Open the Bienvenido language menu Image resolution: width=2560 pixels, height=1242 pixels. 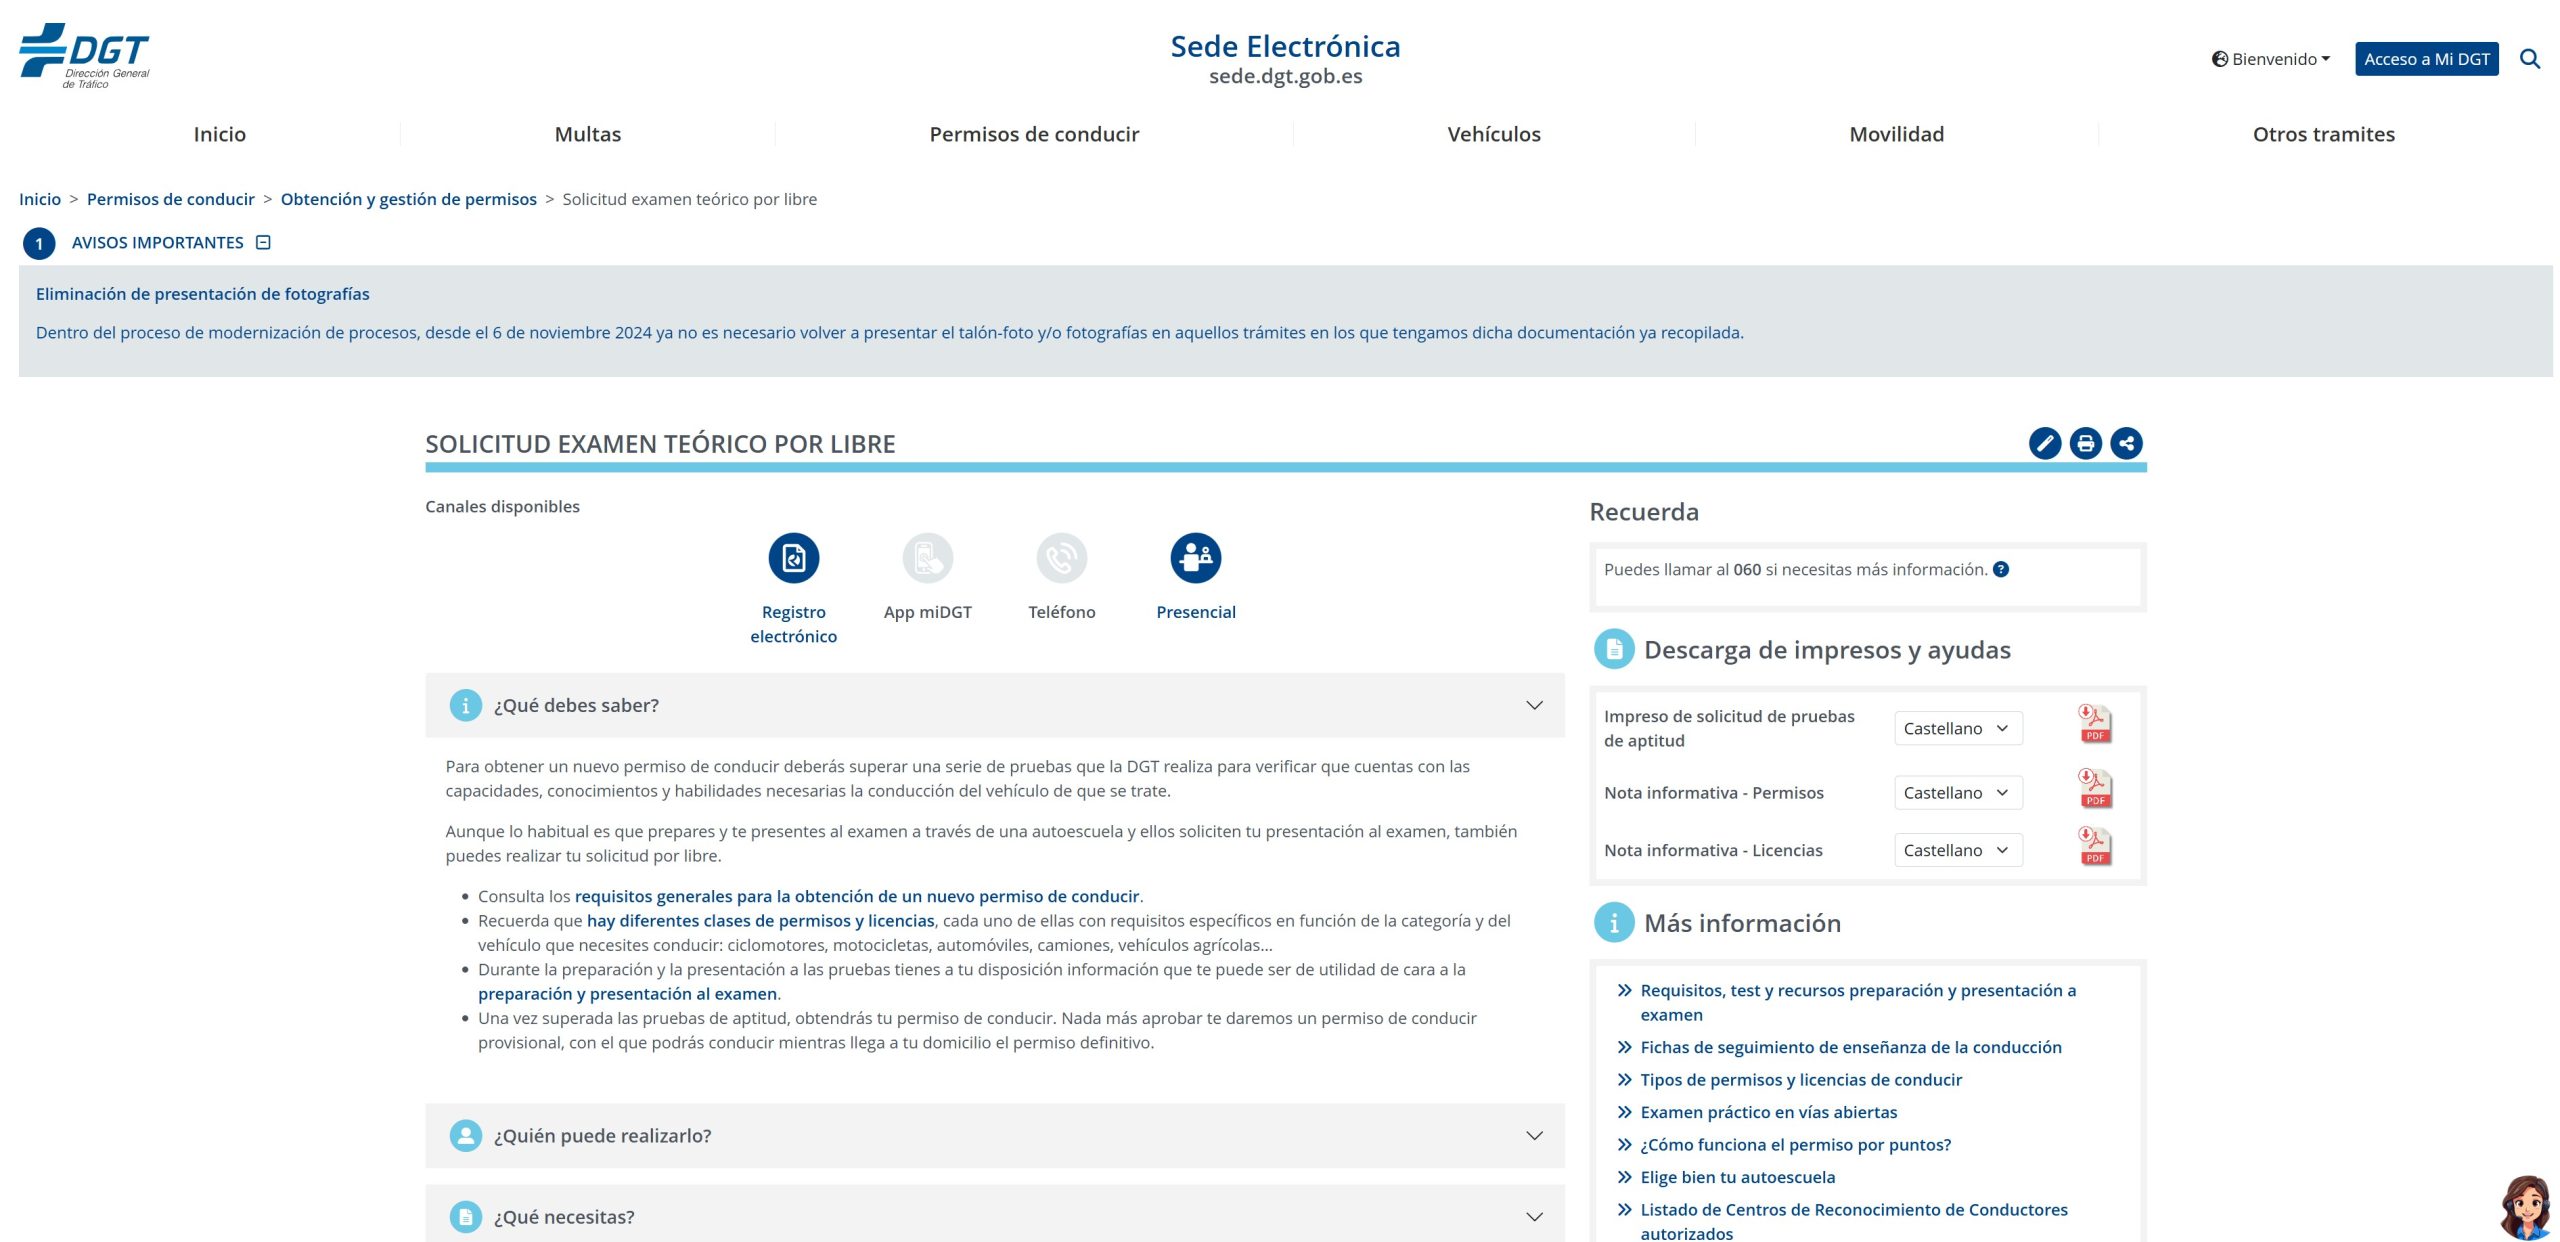(x=2271, y=59)
